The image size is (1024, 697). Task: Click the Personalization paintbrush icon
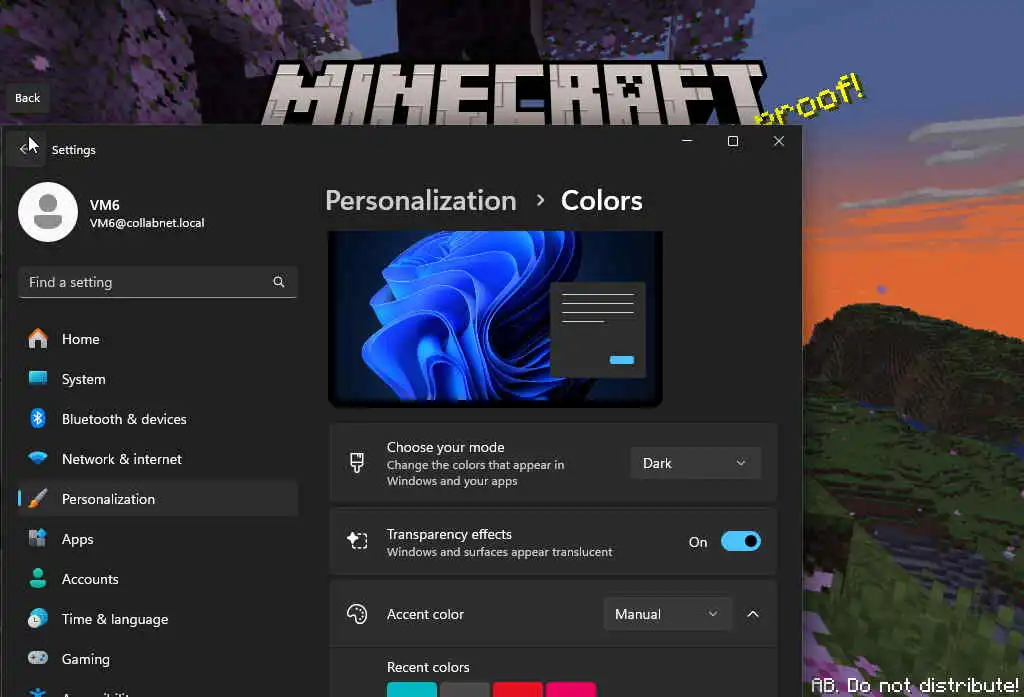click(38, 498)
